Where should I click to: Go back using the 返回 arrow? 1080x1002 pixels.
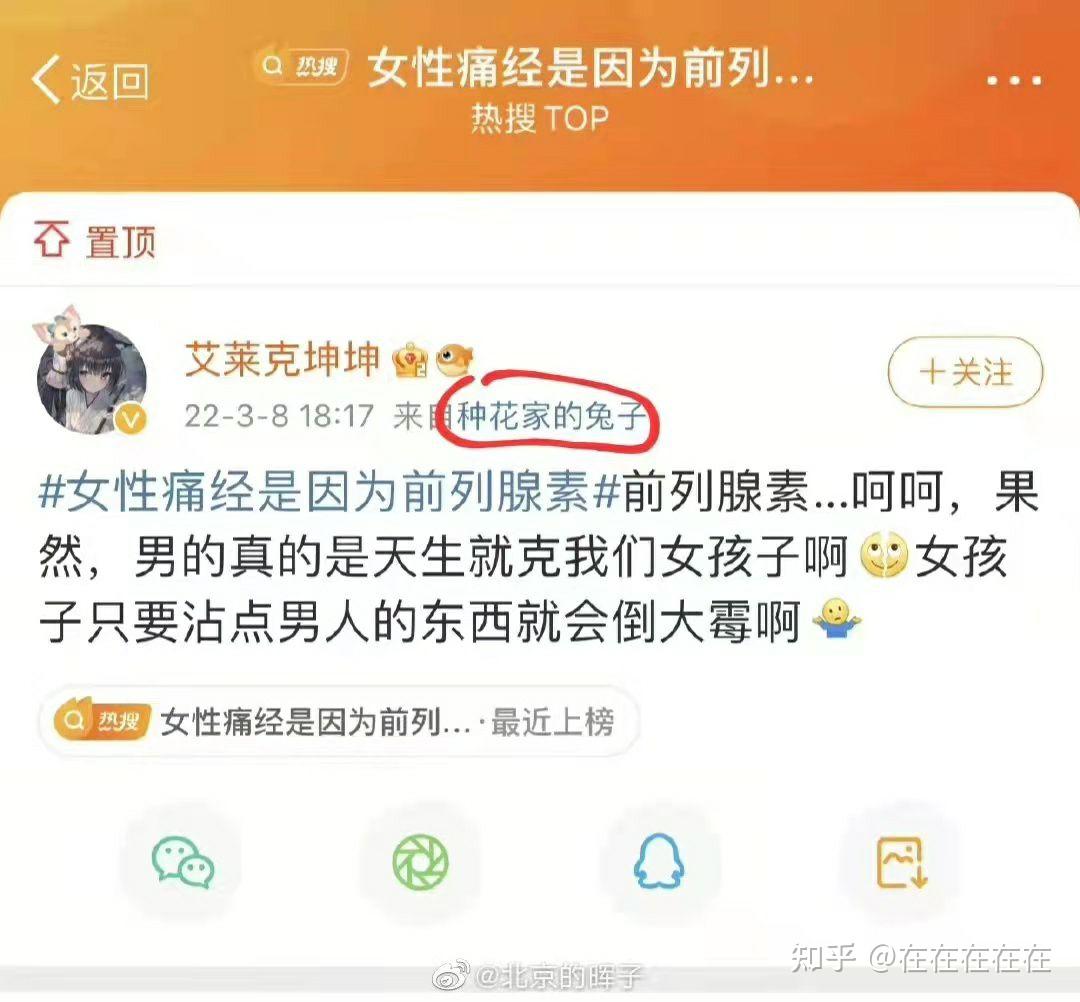click(x=90, y=81)
